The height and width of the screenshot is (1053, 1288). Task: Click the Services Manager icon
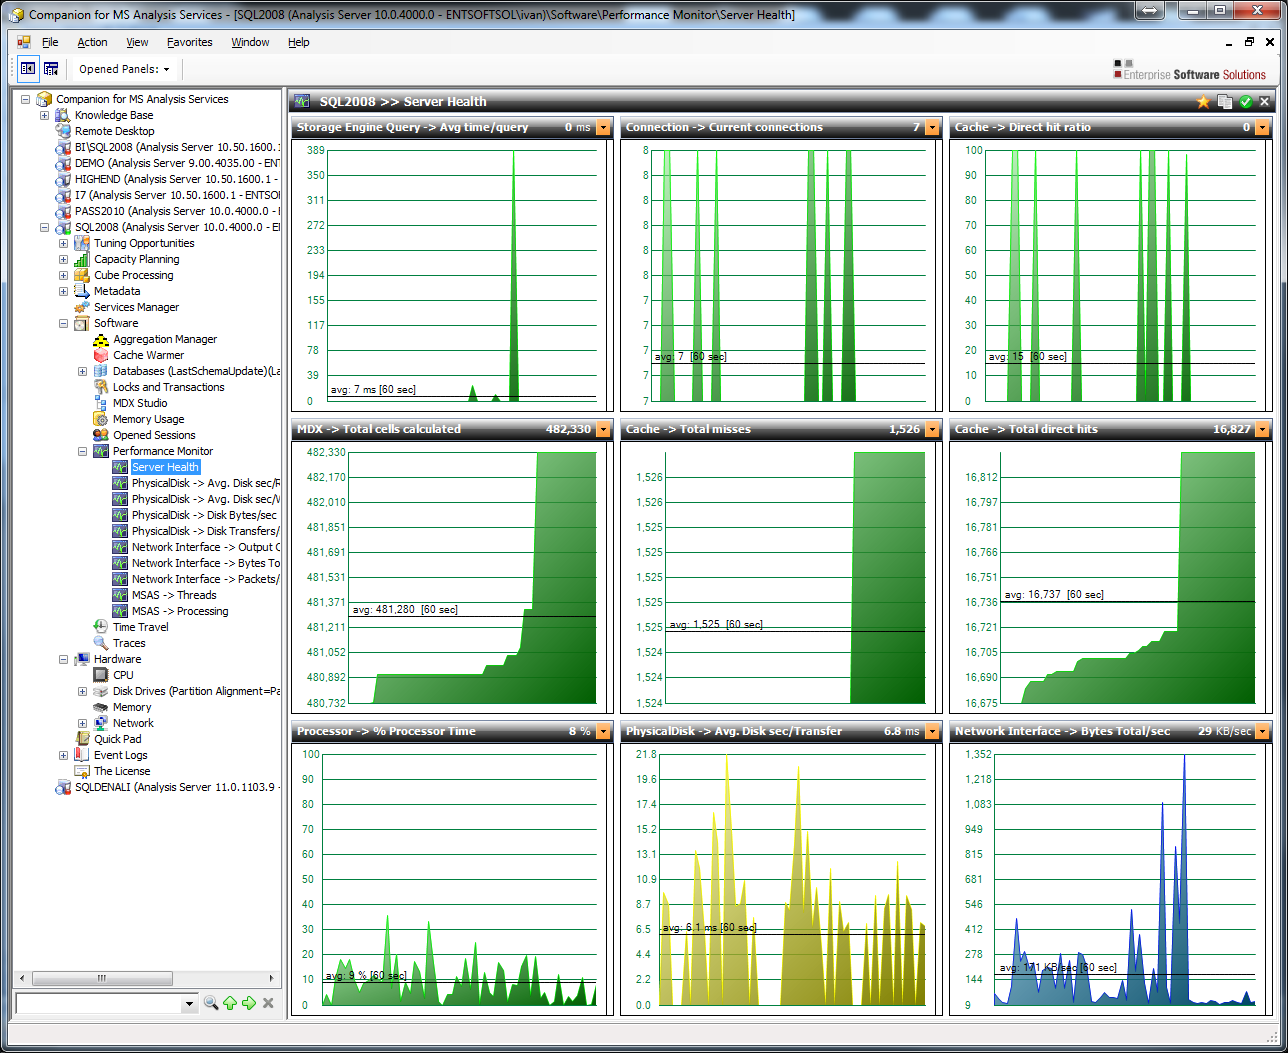82,307
